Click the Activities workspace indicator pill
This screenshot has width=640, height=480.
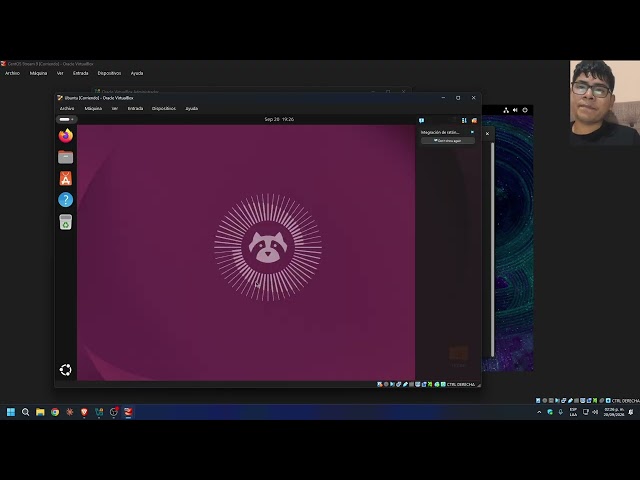point(66,120)
